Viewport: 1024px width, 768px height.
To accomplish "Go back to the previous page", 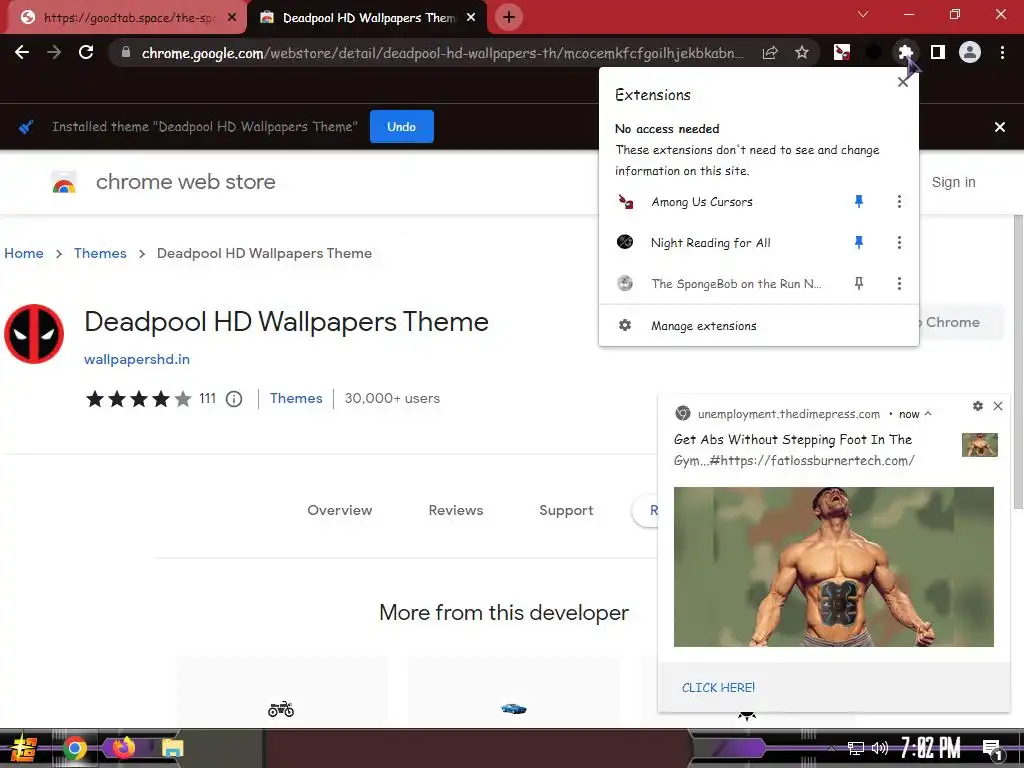I will click(22, 52).
